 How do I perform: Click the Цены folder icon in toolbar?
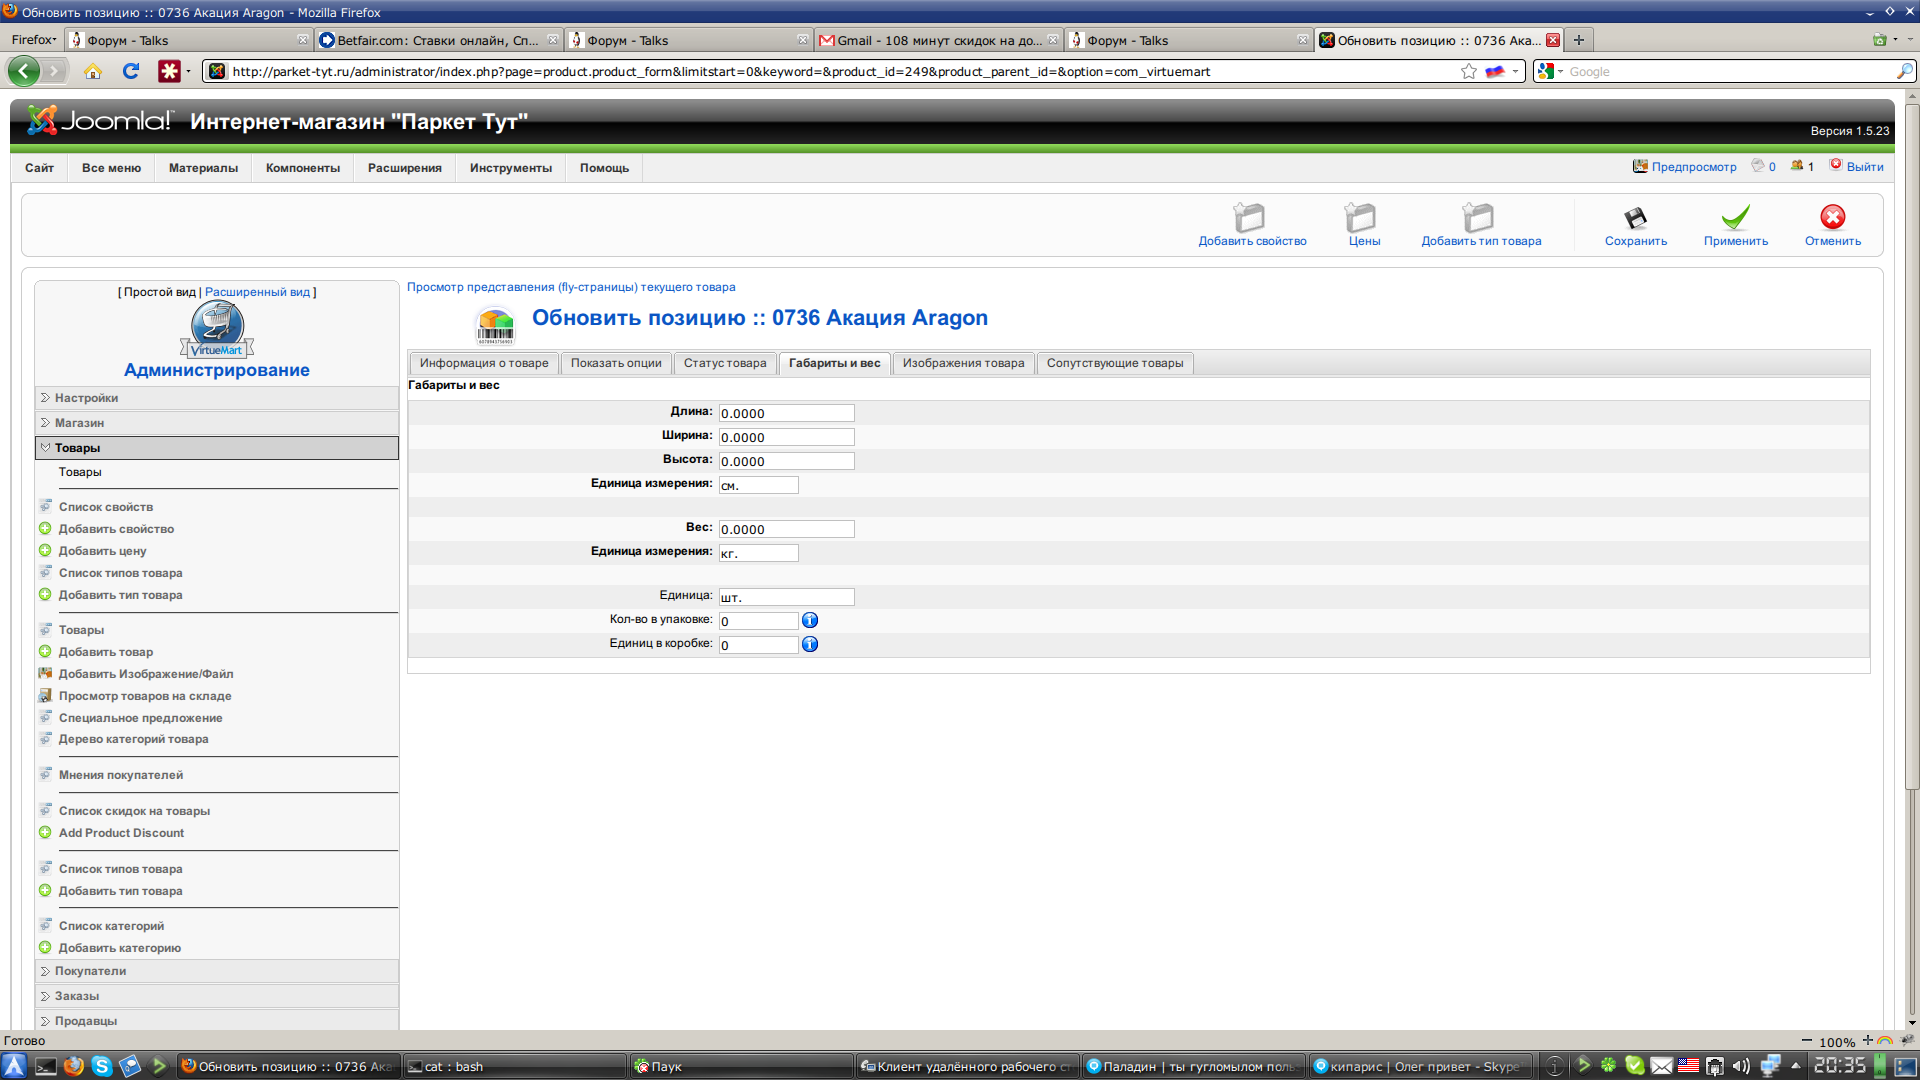coord(1361,218)
